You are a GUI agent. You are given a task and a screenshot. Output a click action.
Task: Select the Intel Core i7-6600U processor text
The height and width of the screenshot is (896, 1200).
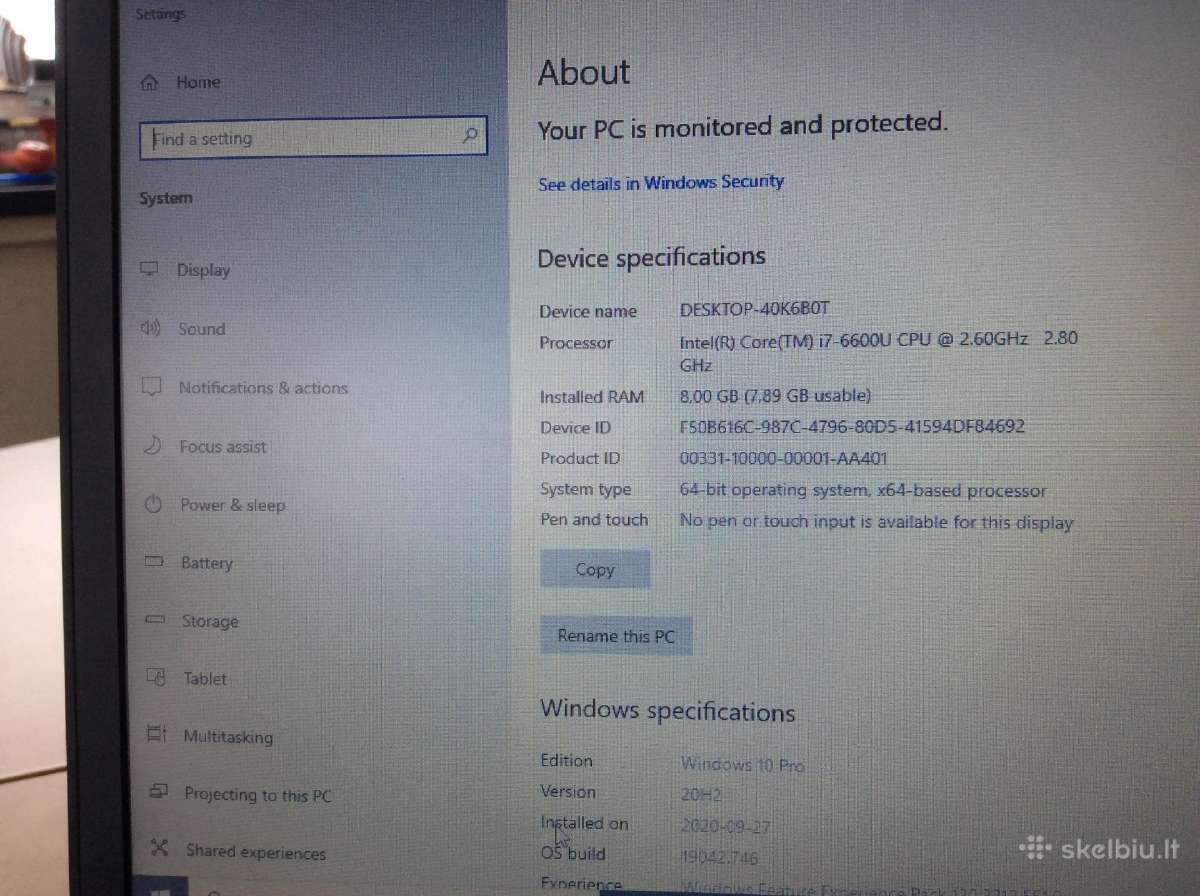(879, 351)
